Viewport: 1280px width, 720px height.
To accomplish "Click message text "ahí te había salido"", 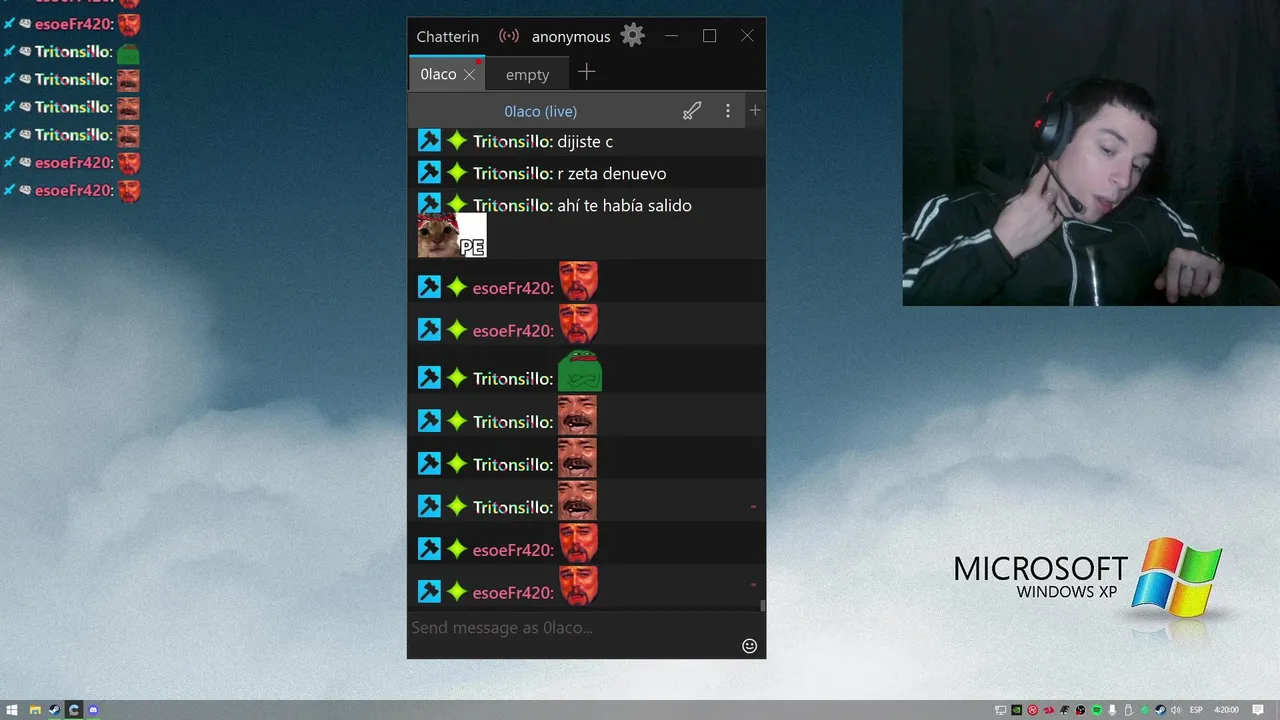I will [x=624, y=206].
